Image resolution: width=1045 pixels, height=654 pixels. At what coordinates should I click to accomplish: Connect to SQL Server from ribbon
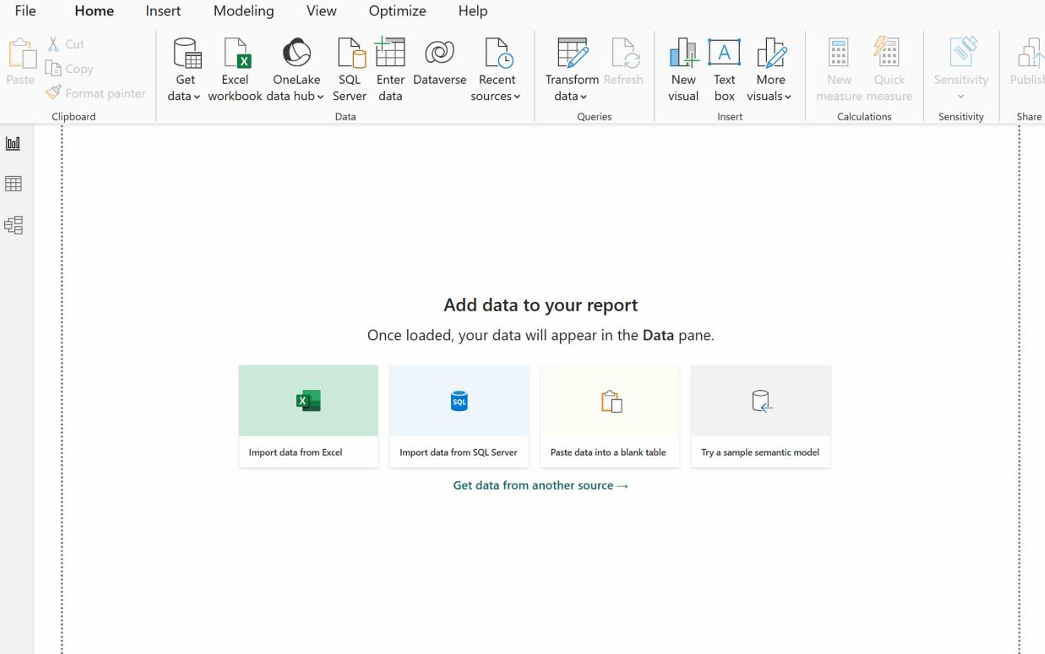click(x=350, y=70)
